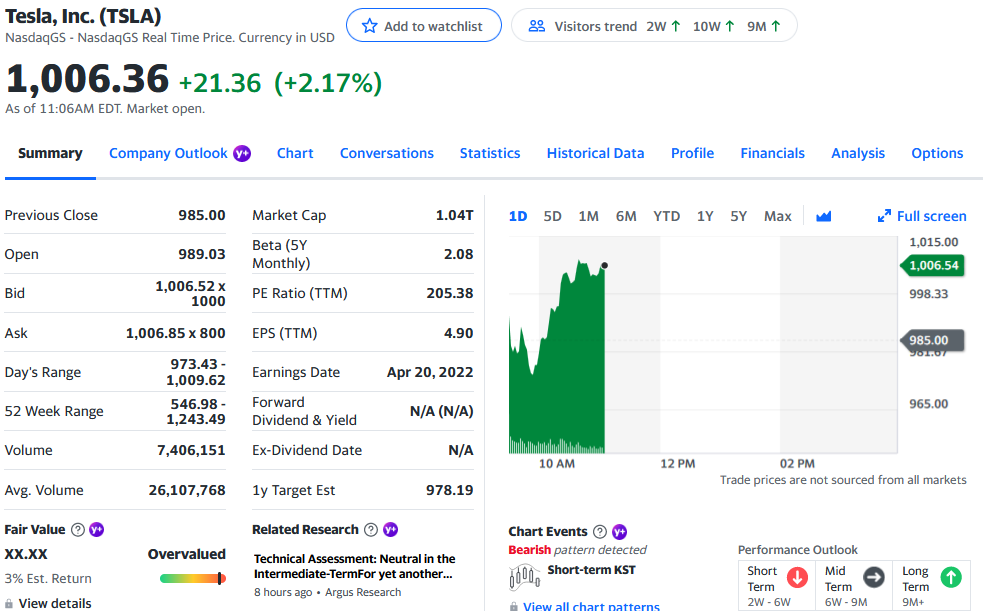Click the Avg. Volume value 26,107,768

tap(187, 490)
